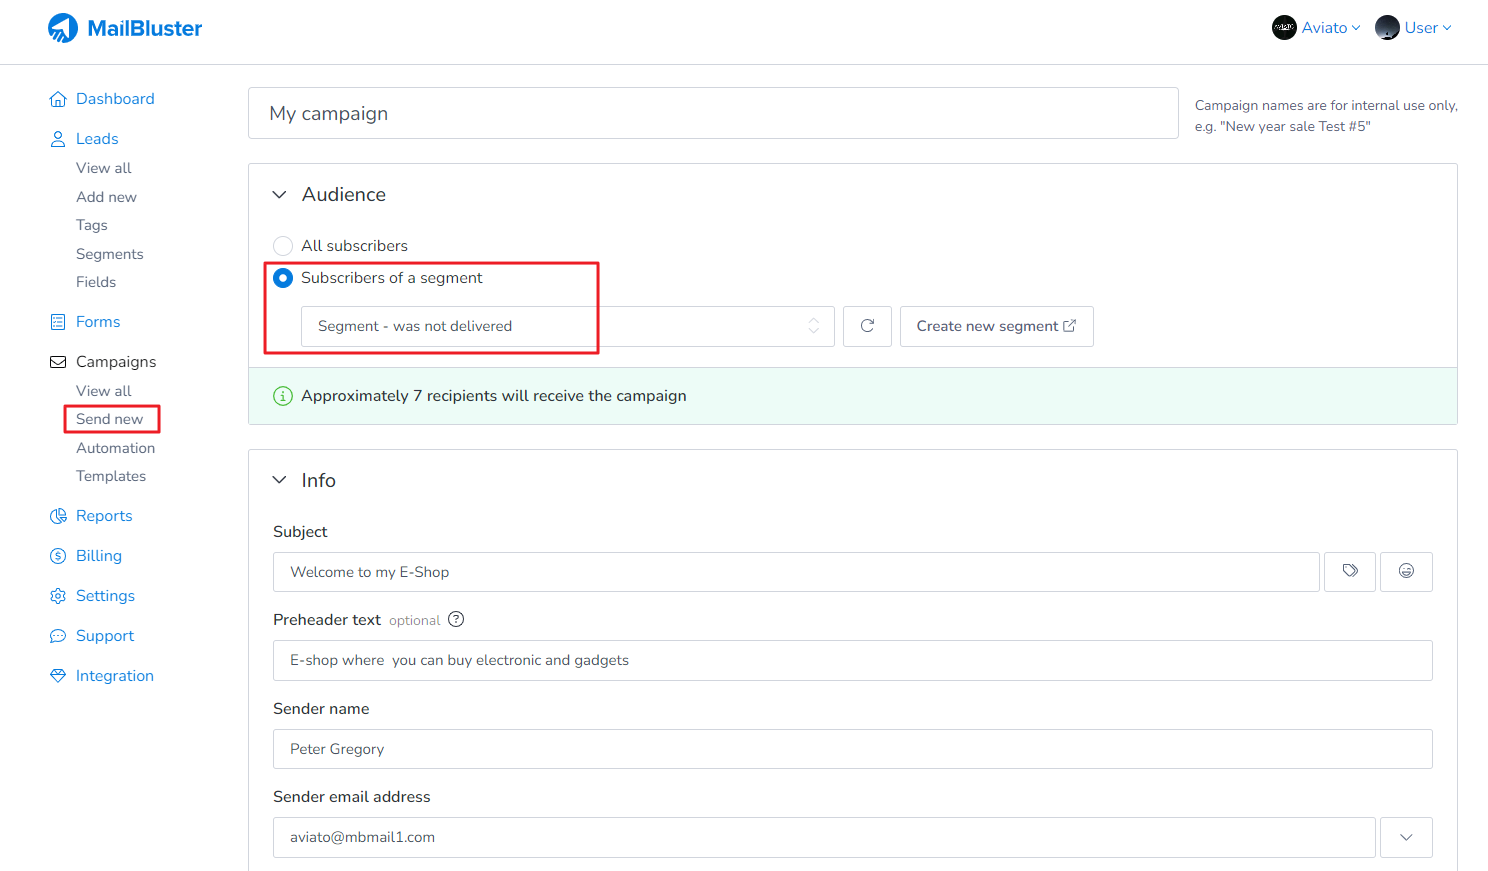Open the Aviato brand menu
The width and height of the screenshot is (1488, 871).
pyautogui.click(x=1316, y=28)
